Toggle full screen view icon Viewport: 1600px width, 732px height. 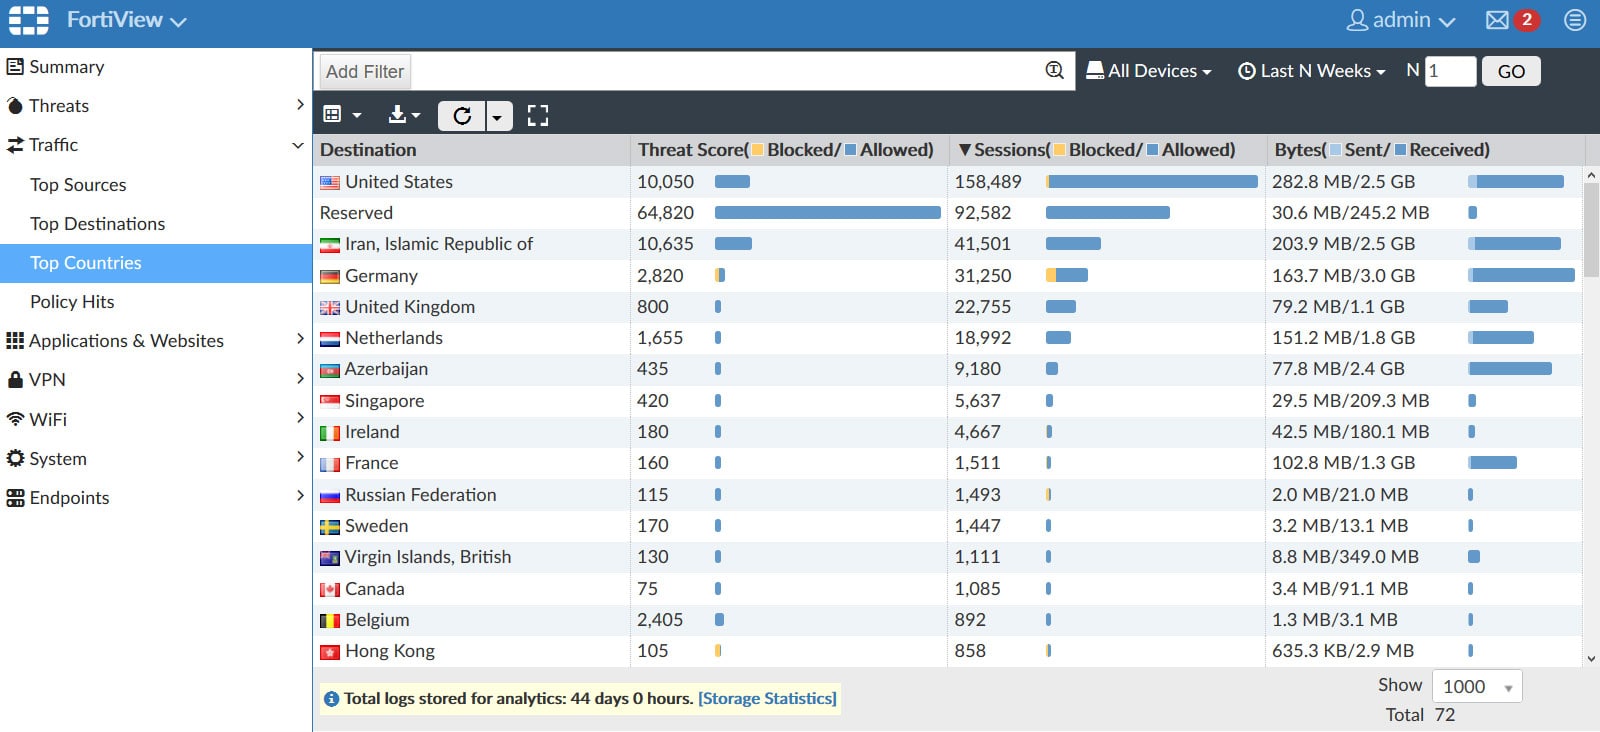click(x=538, y=116)
